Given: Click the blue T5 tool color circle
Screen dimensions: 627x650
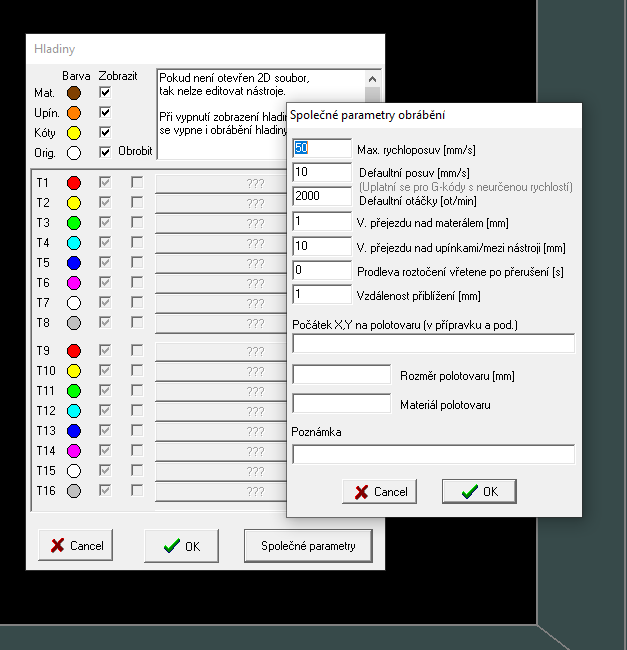Looking at the screenshot, I should pos(73,263).
